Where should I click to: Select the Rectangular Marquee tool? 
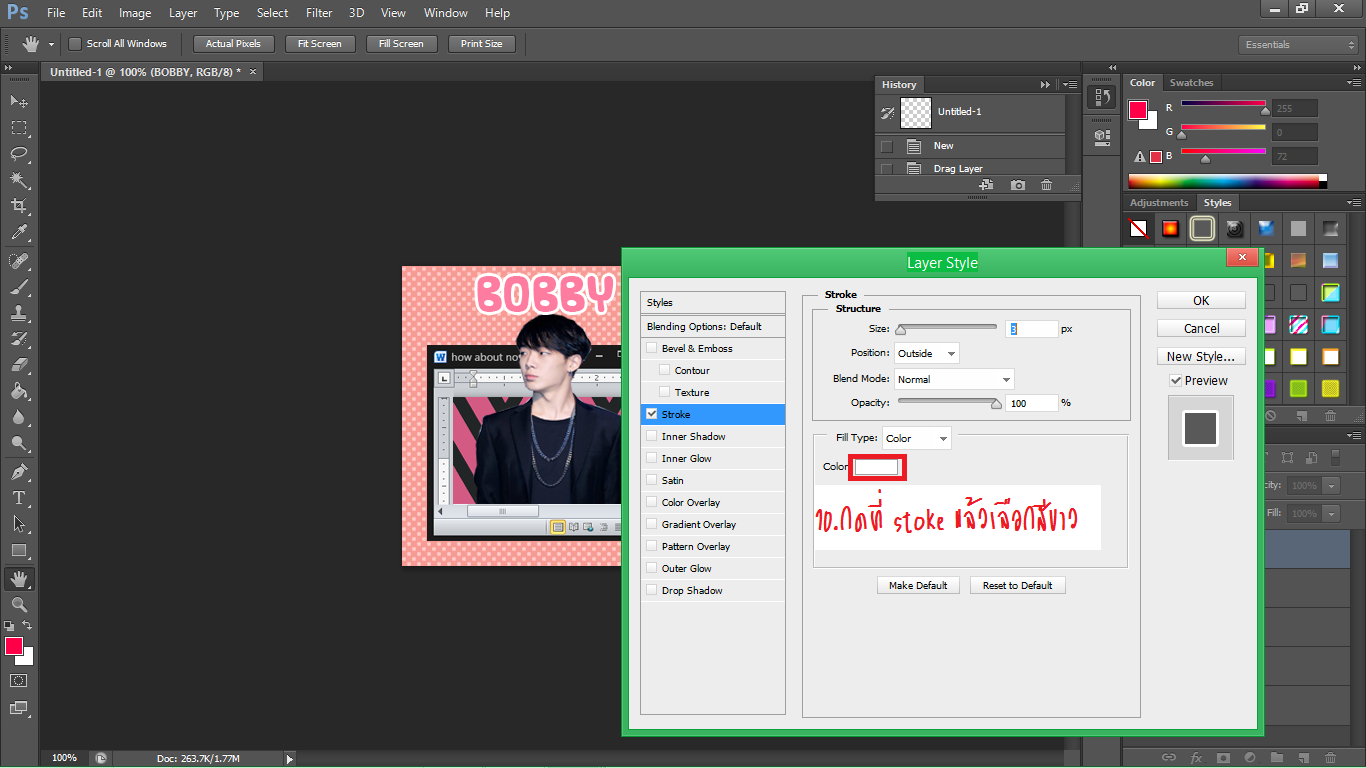(x=19, y=128)
